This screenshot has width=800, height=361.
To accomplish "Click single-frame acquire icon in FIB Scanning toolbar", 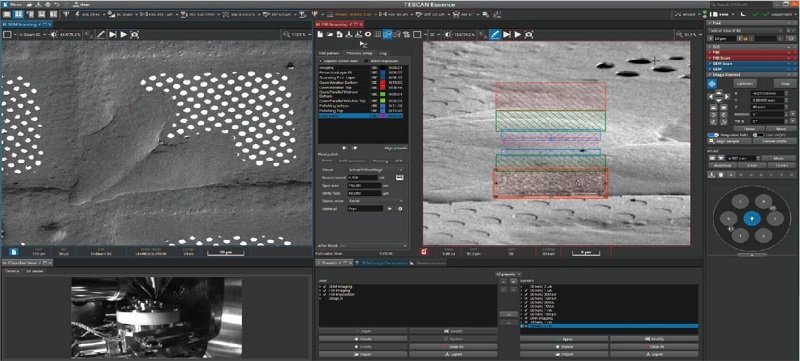I will point(529,35).
